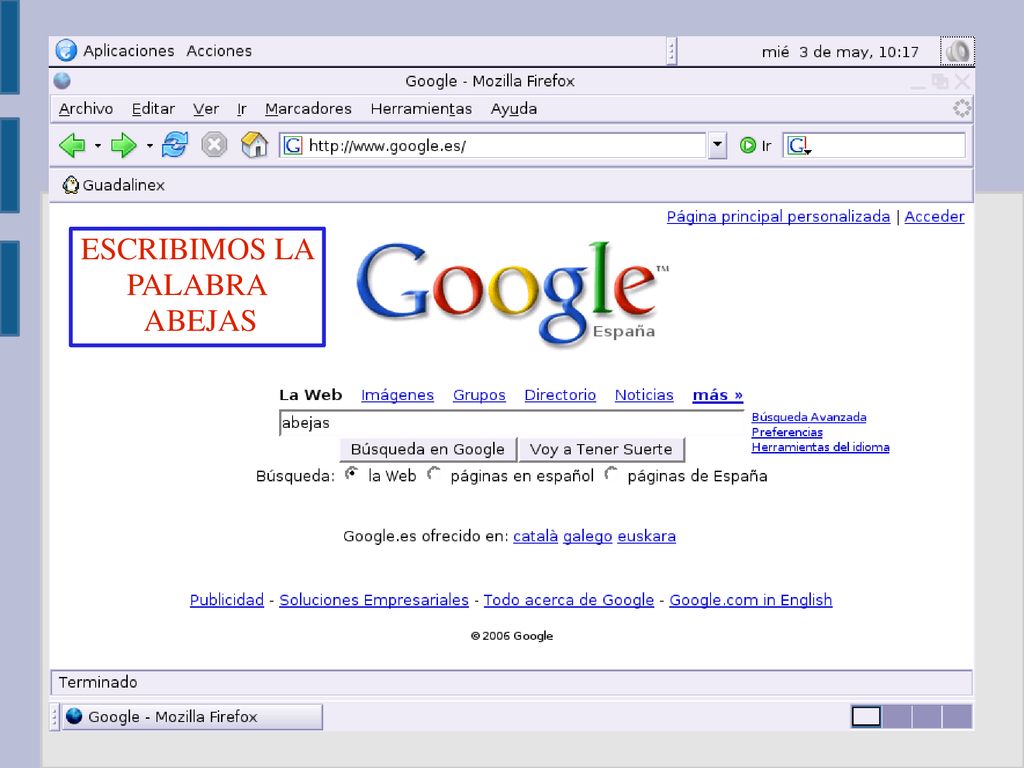Image resolution: width=1024 pixels, height=768 pixels.
Task: Click the Google search engine icon in search box
Action: coord(798,146)
